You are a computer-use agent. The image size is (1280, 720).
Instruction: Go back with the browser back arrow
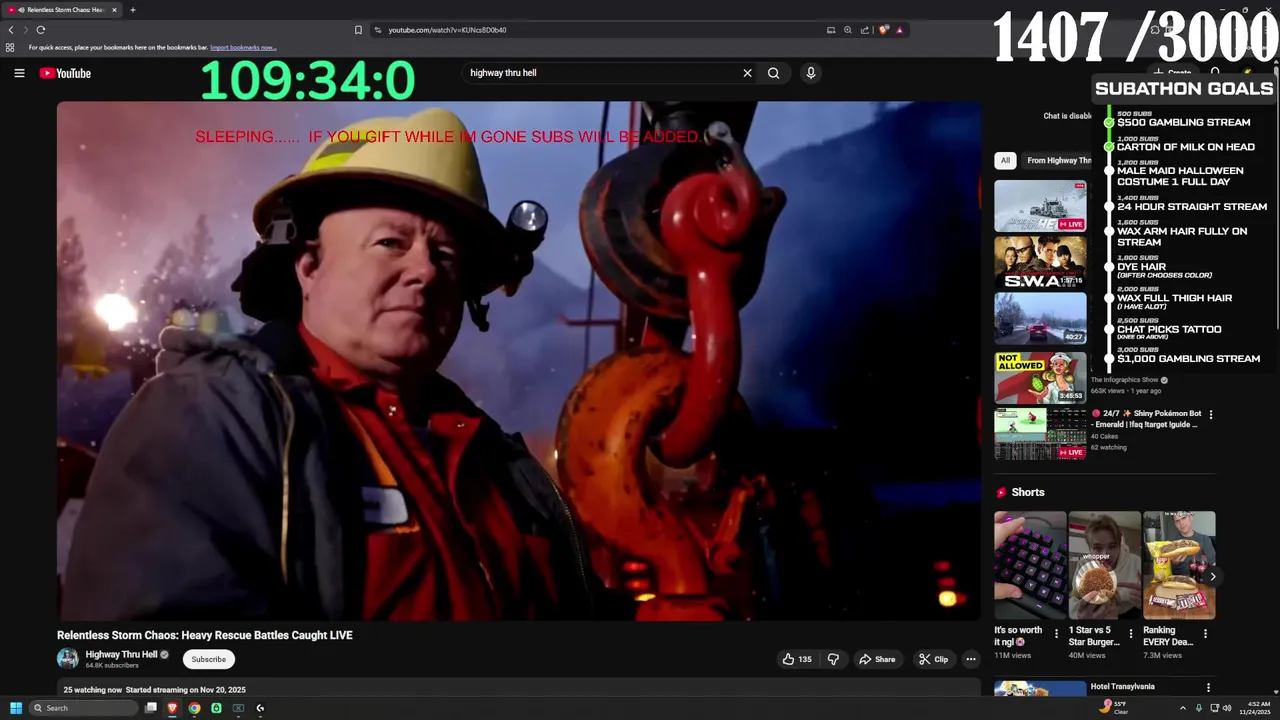(11, 30)
